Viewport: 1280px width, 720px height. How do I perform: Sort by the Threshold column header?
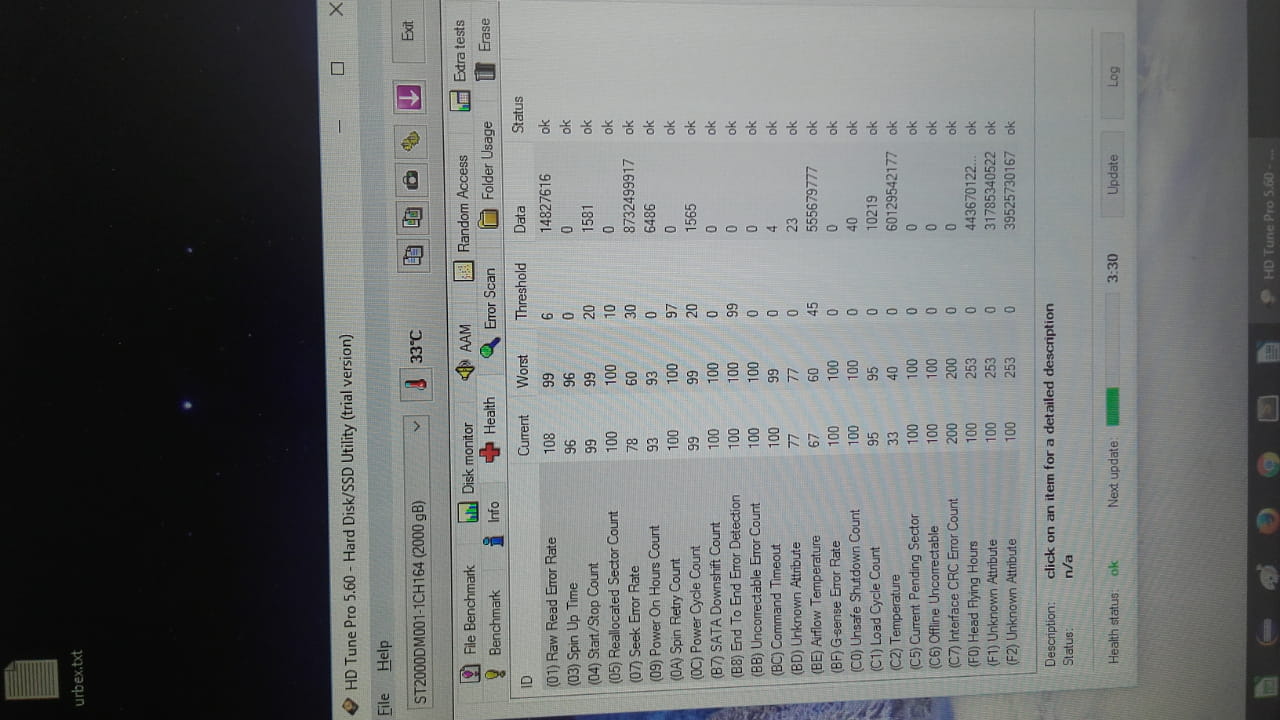[x=521, y=291]
